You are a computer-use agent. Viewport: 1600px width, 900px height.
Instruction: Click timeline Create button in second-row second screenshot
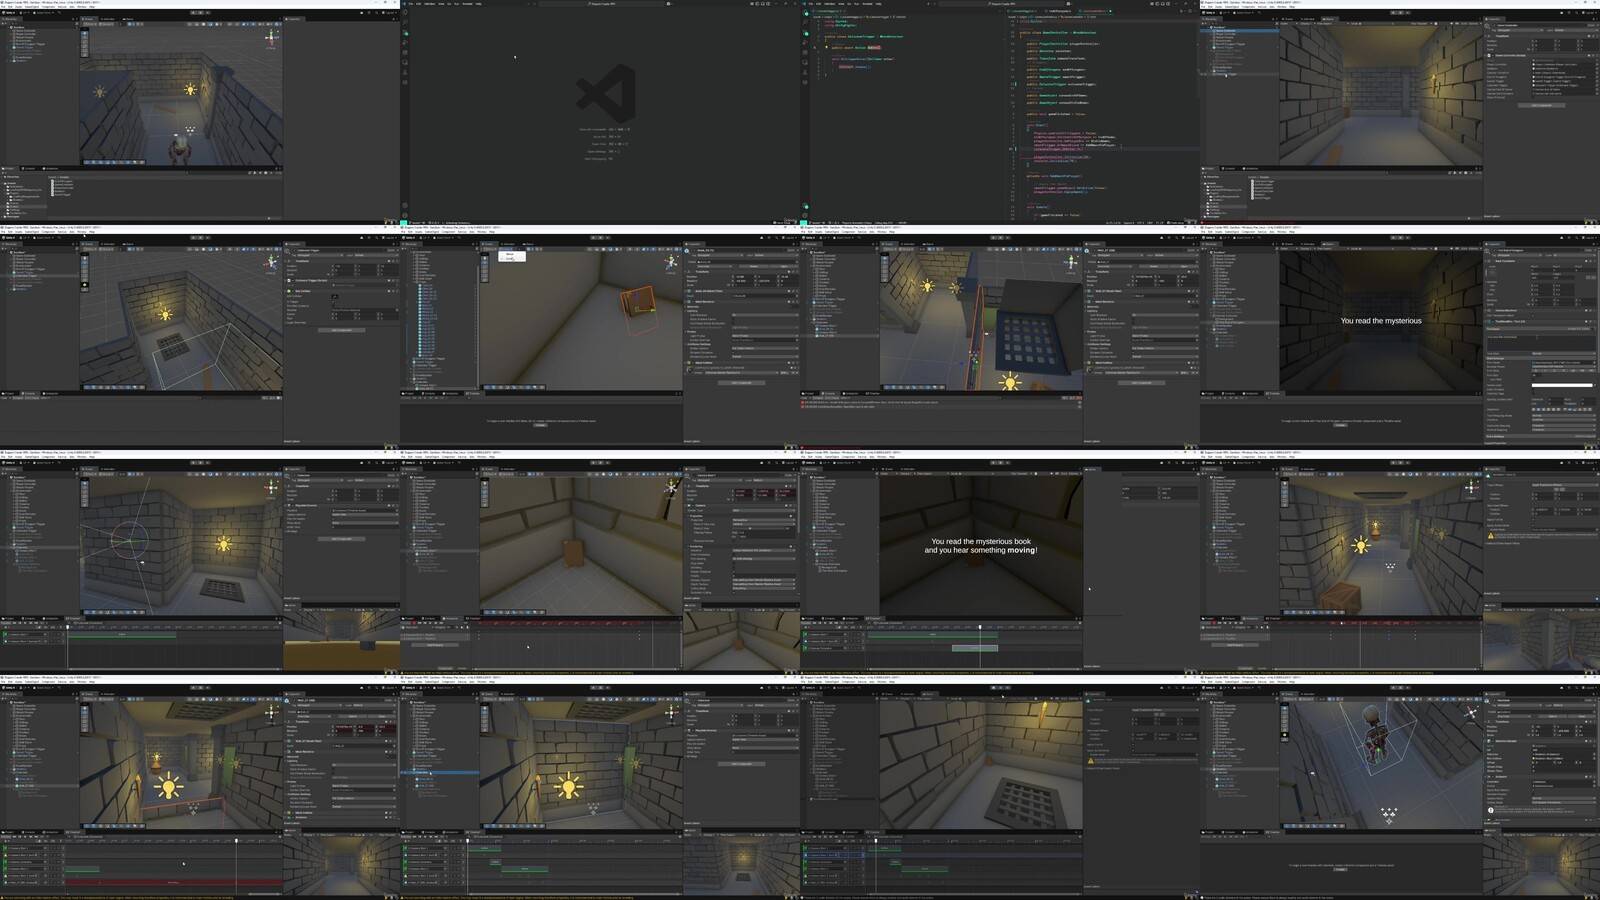(541, 425)
